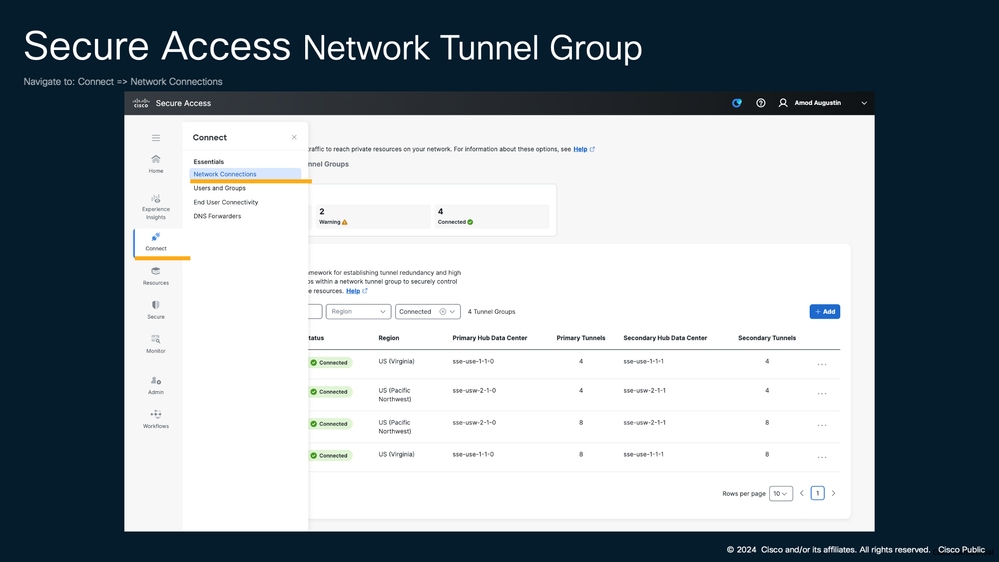
Task: Click the Secondary Hub Data Center column header
Action: click(x=665, y=338)
